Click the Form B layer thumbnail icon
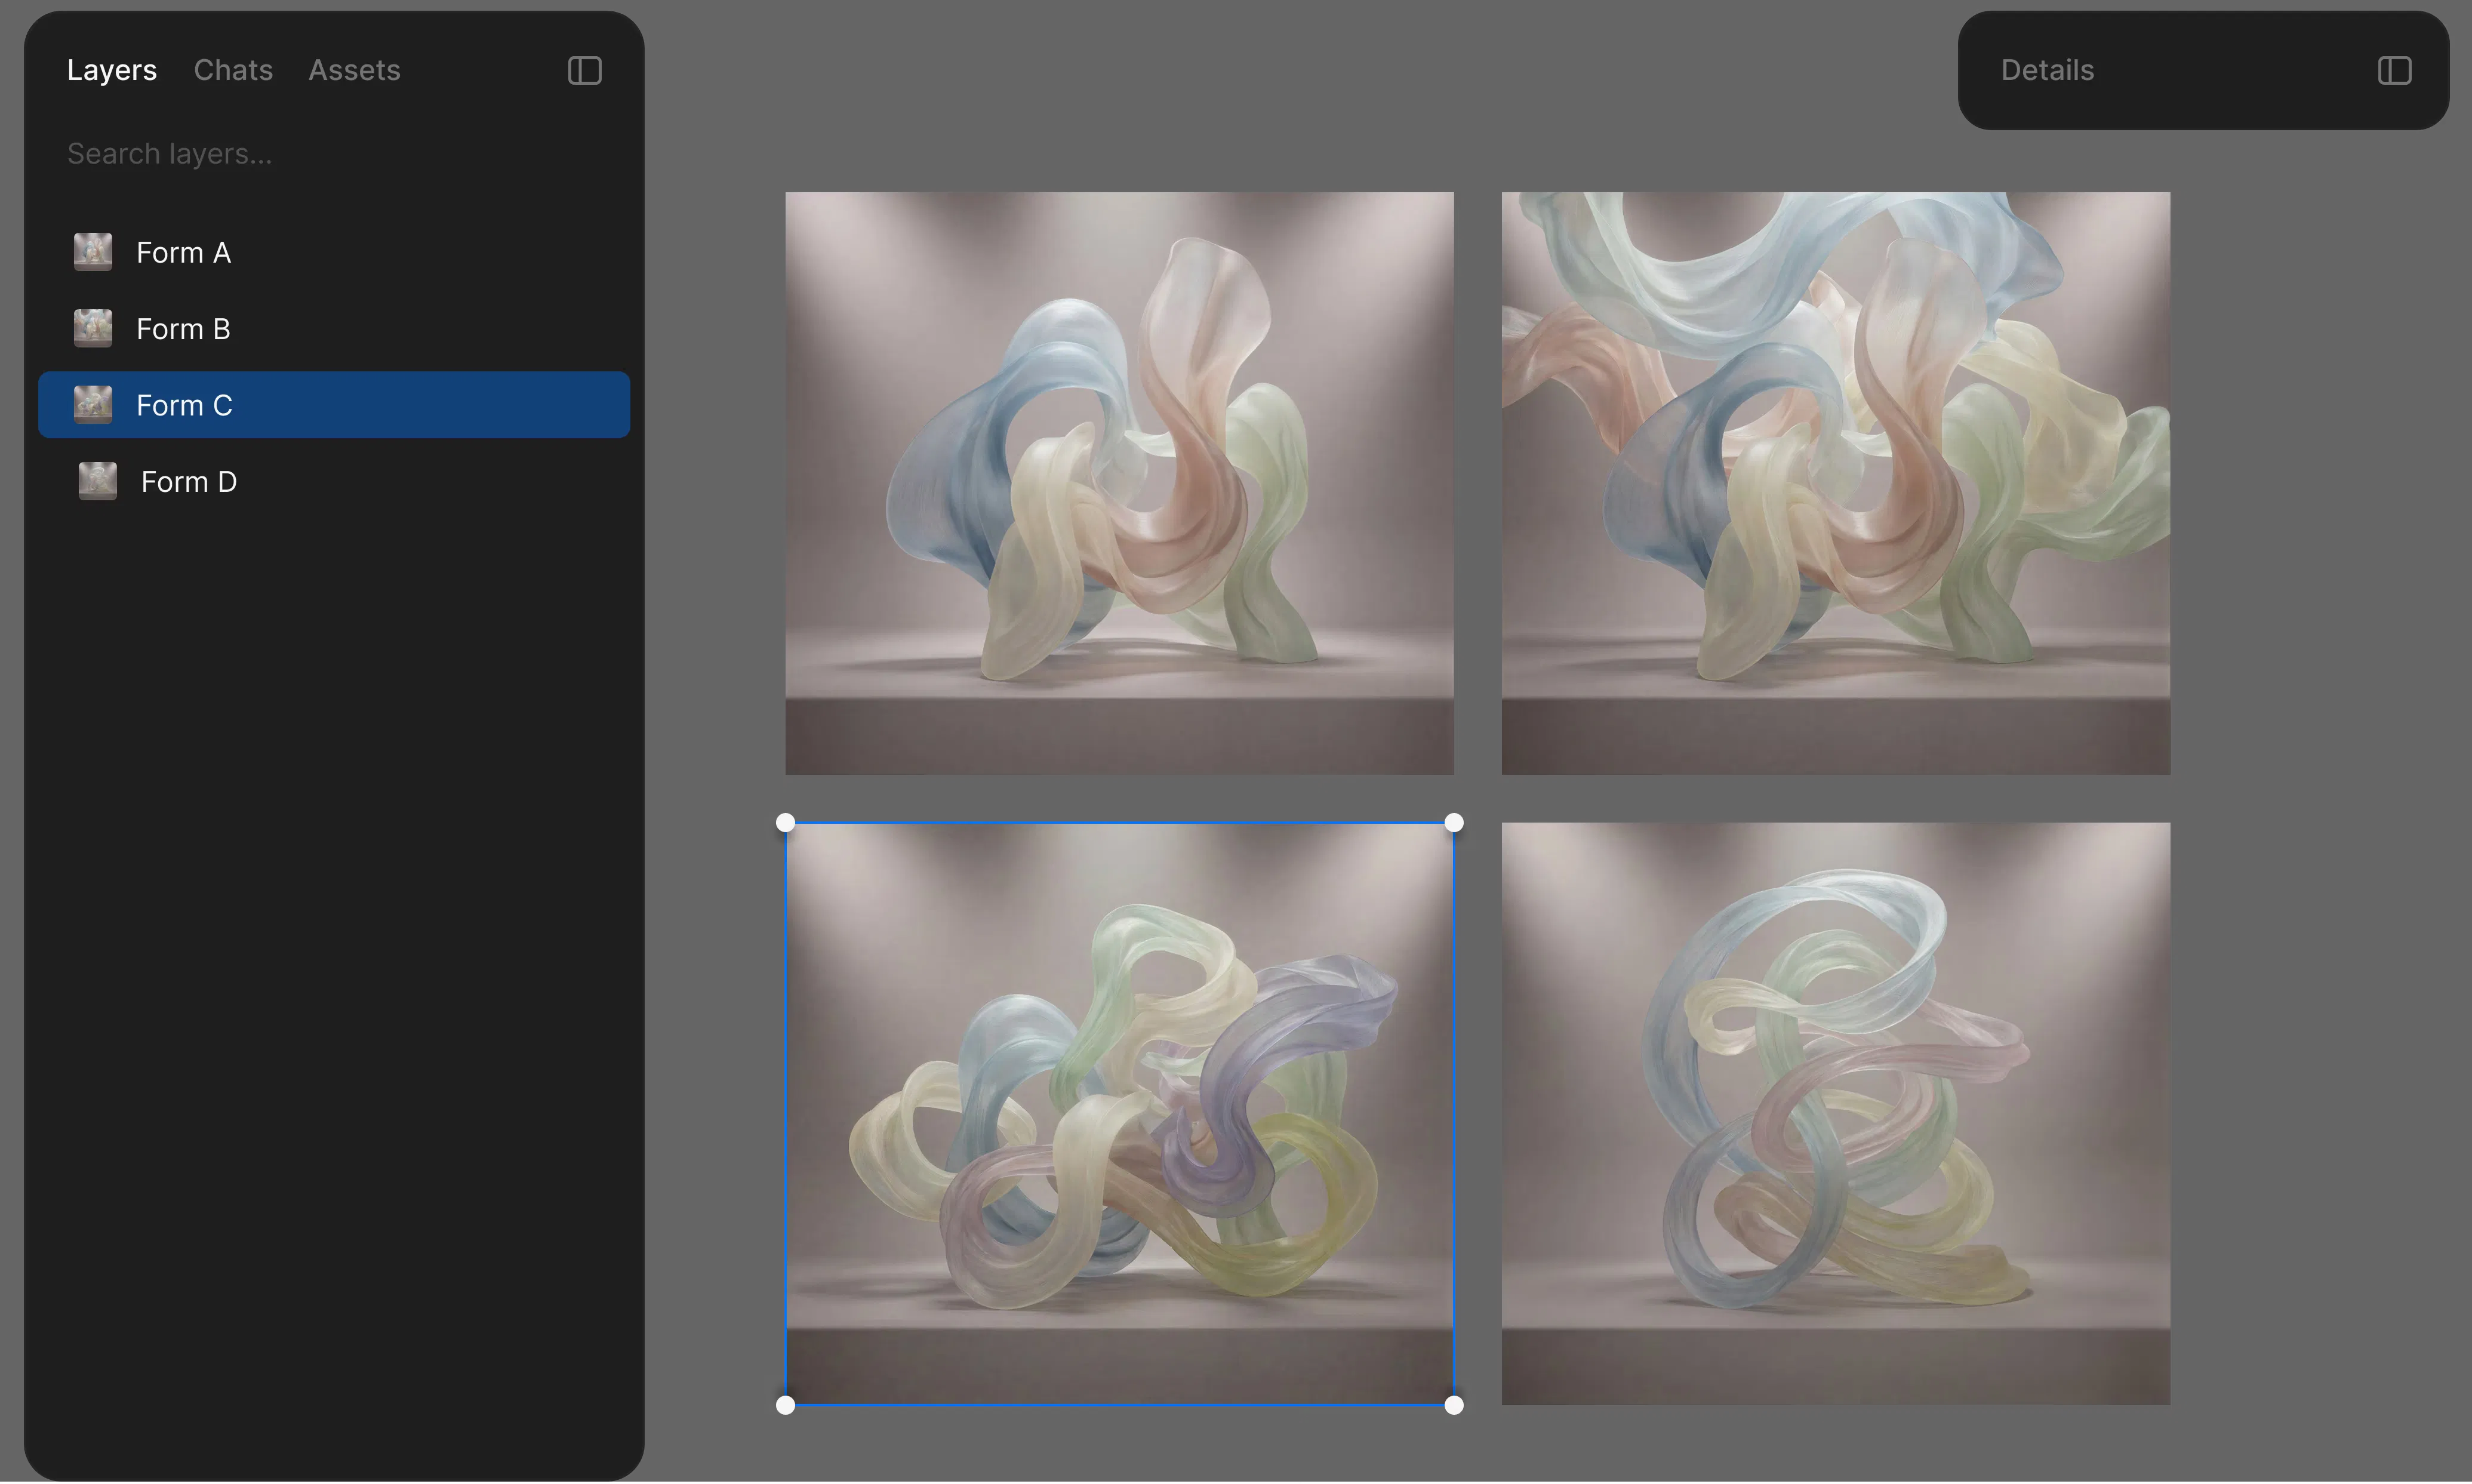 pos(93,328)
